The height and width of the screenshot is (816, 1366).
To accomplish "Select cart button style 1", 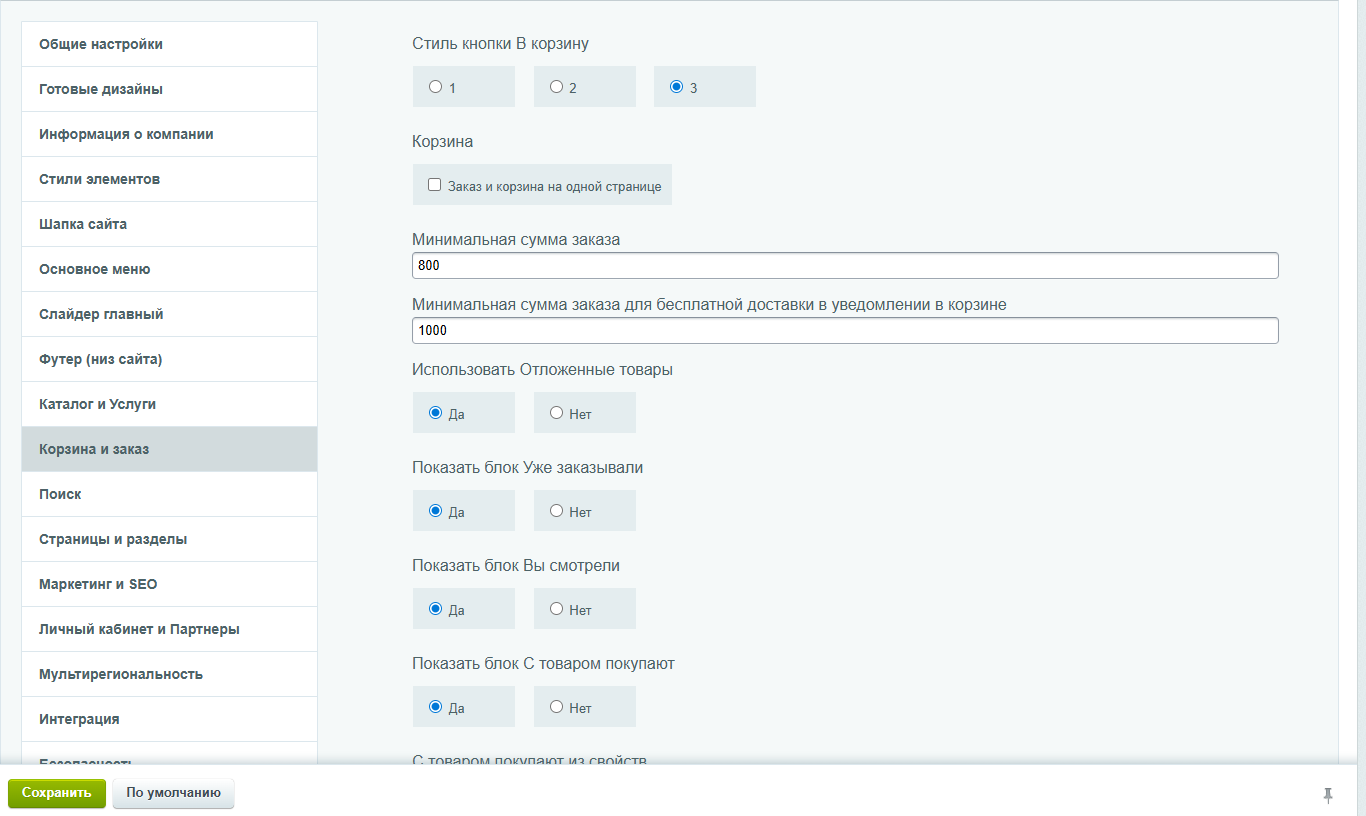I will tap(435, 87).
